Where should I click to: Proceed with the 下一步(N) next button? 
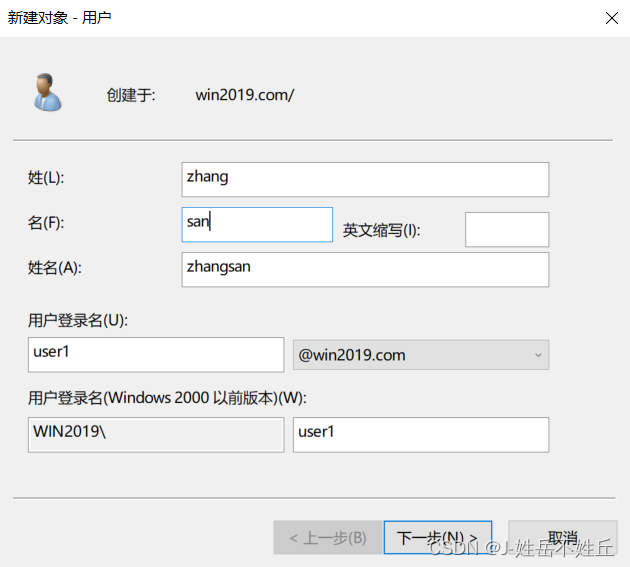[438, 538]
